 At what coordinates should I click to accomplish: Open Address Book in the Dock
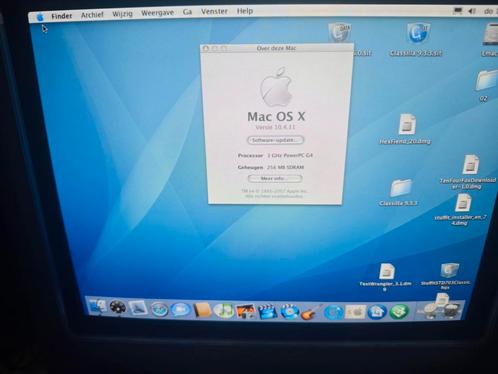202,311
